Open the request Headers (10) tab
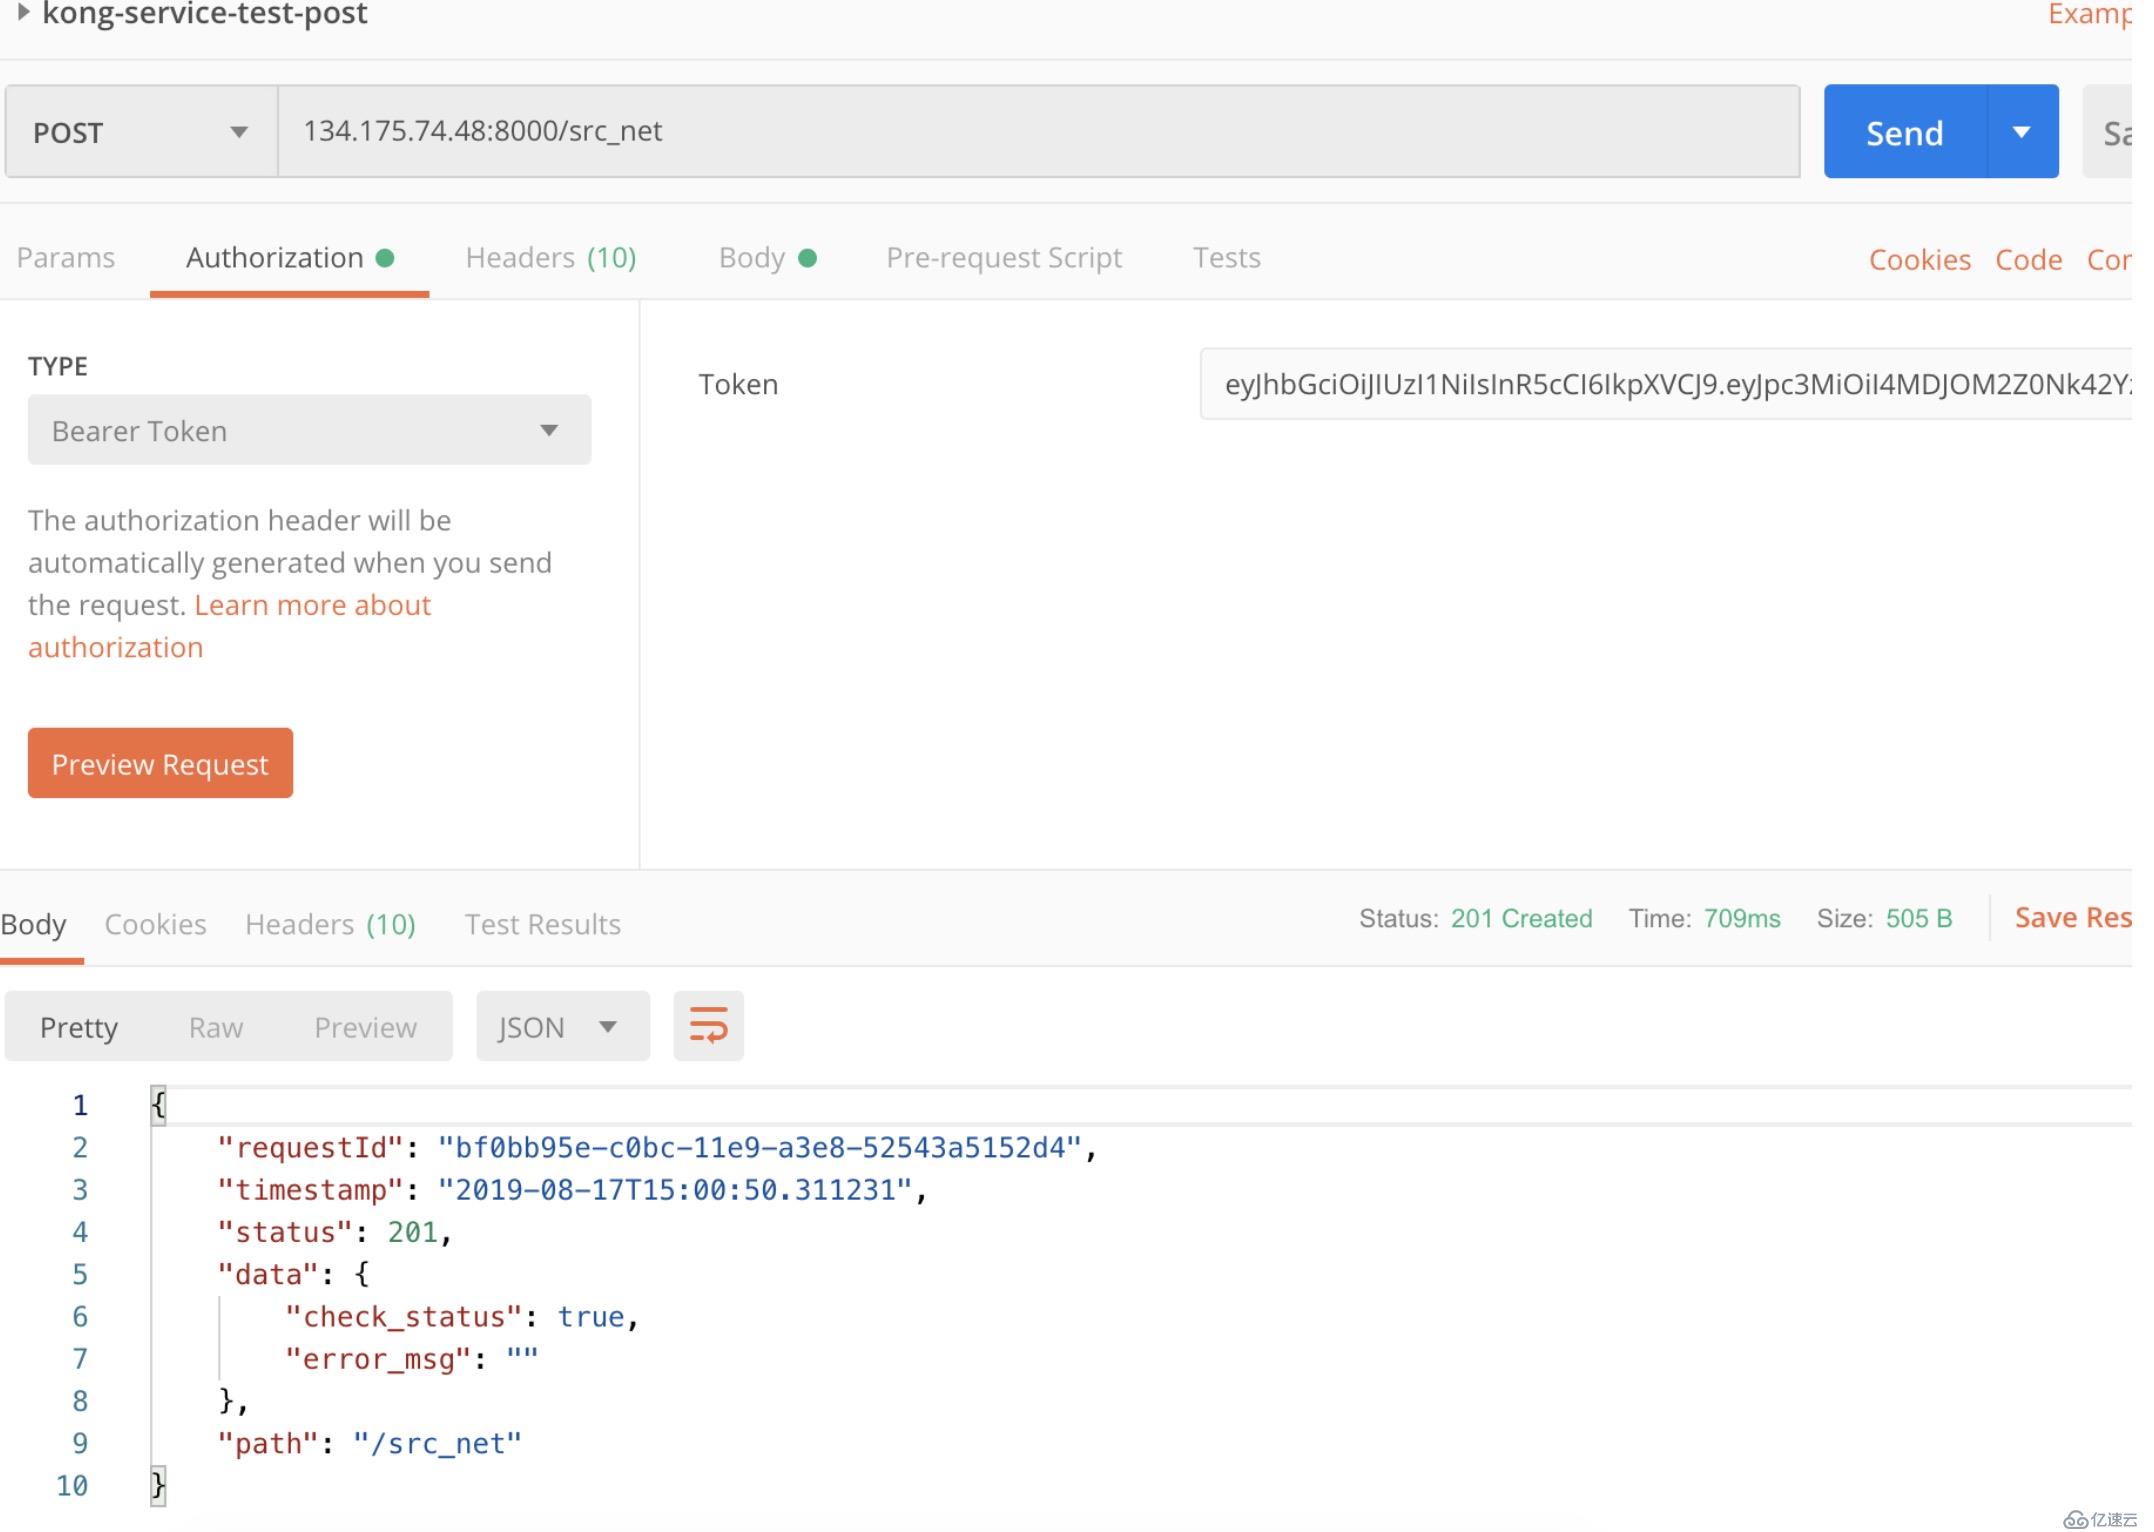Viewport: 2154px width, 1532px height. tap(550, 258)
